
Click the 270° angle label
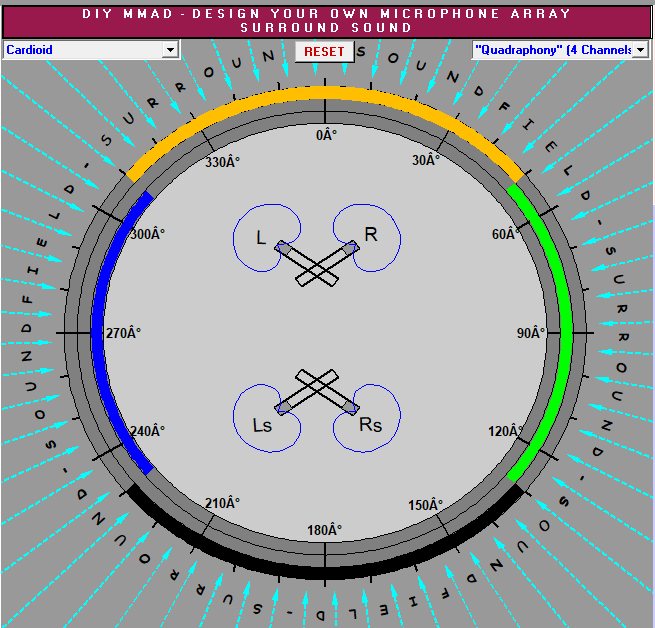tap(123, 333)
